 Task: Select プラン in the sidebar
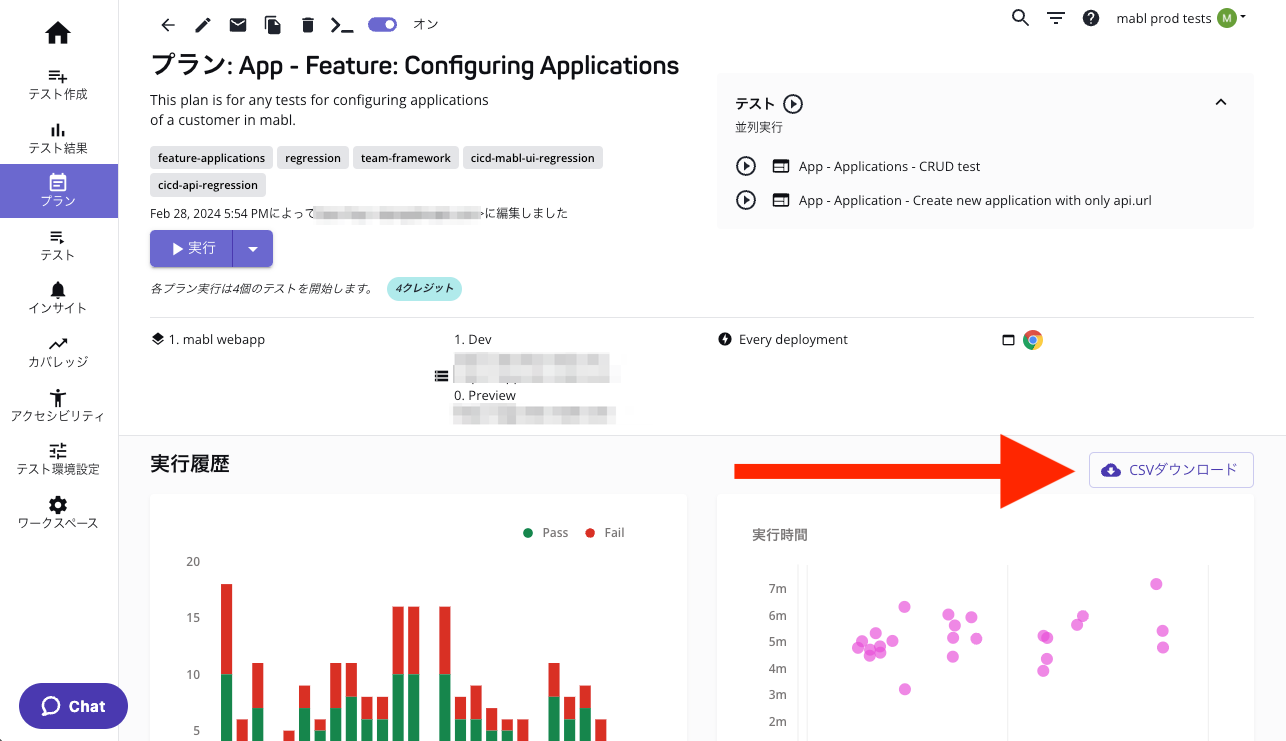tap(58, 191)
